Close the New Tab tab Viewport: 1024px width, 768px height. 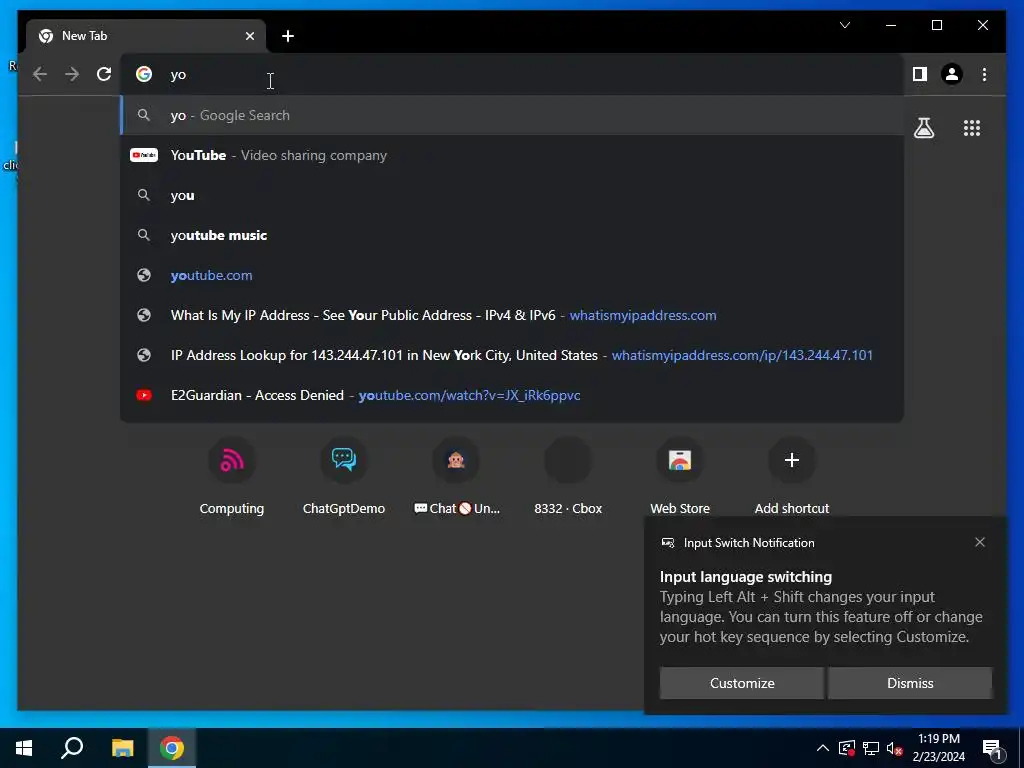point(249,36)
